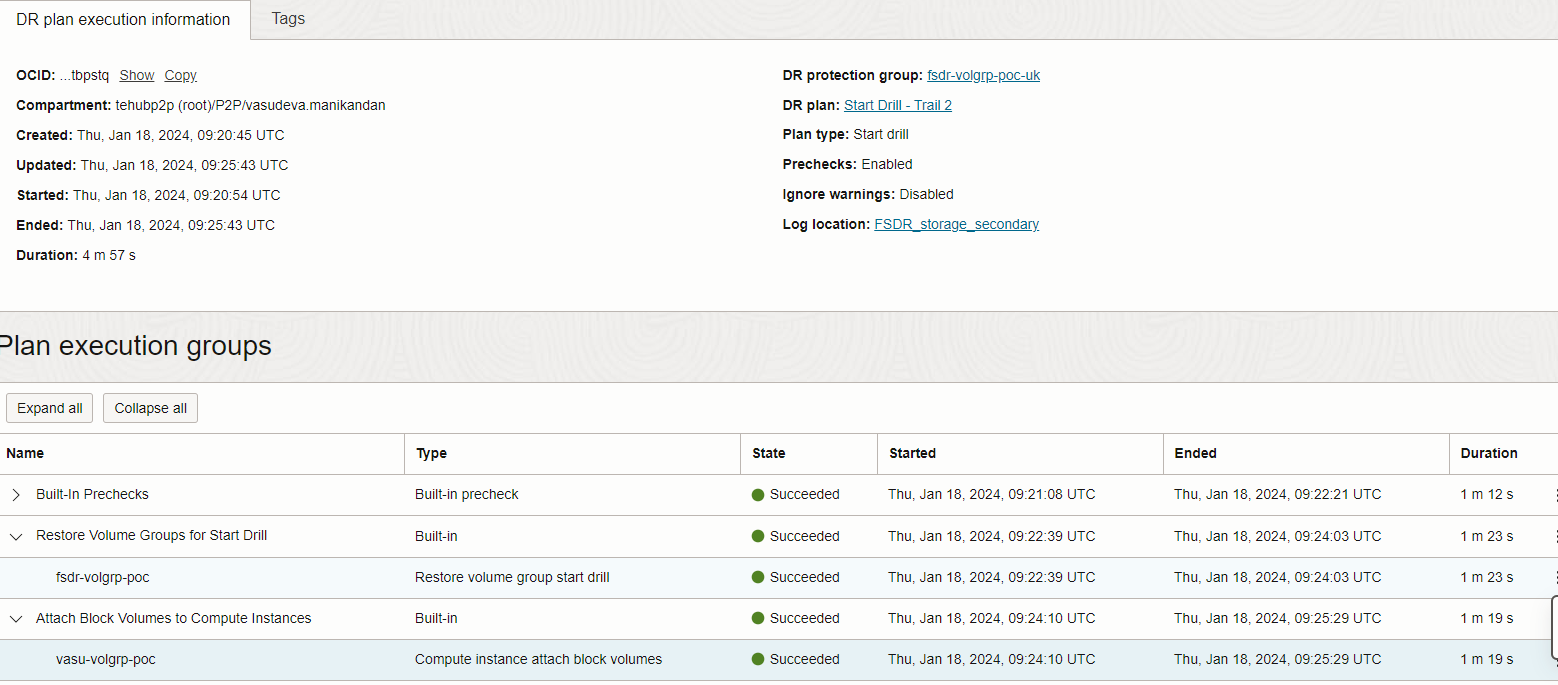This screenshot has width=1558, height=685.
Task: Click the Expand all button
Action: (x=49, y=408)
